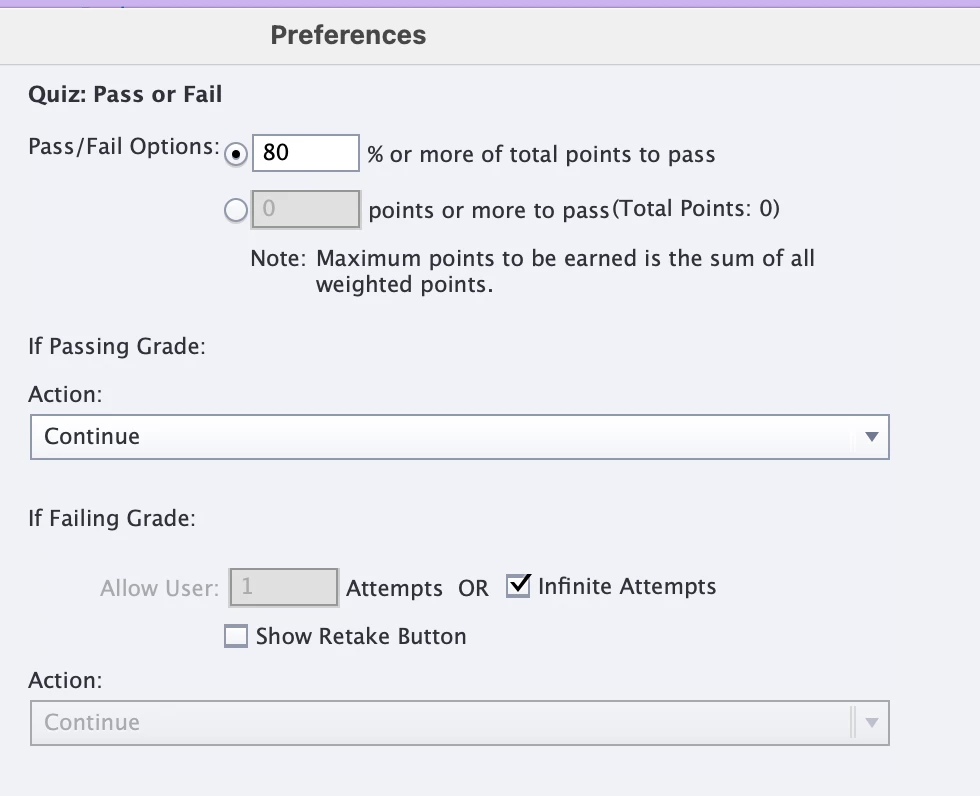Screen dimensions: 980x796
Task: Enable the Show Retake Button checkbox
Action: click(x=236, y=637)
